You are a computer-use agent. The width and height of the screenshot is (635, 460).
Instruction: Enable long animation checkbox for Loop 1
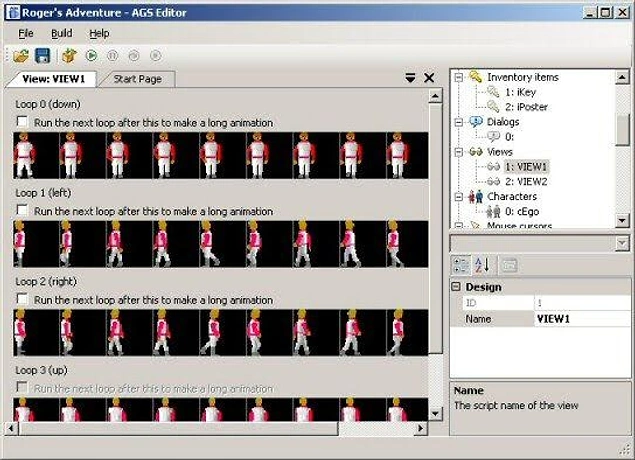(22, 210)
